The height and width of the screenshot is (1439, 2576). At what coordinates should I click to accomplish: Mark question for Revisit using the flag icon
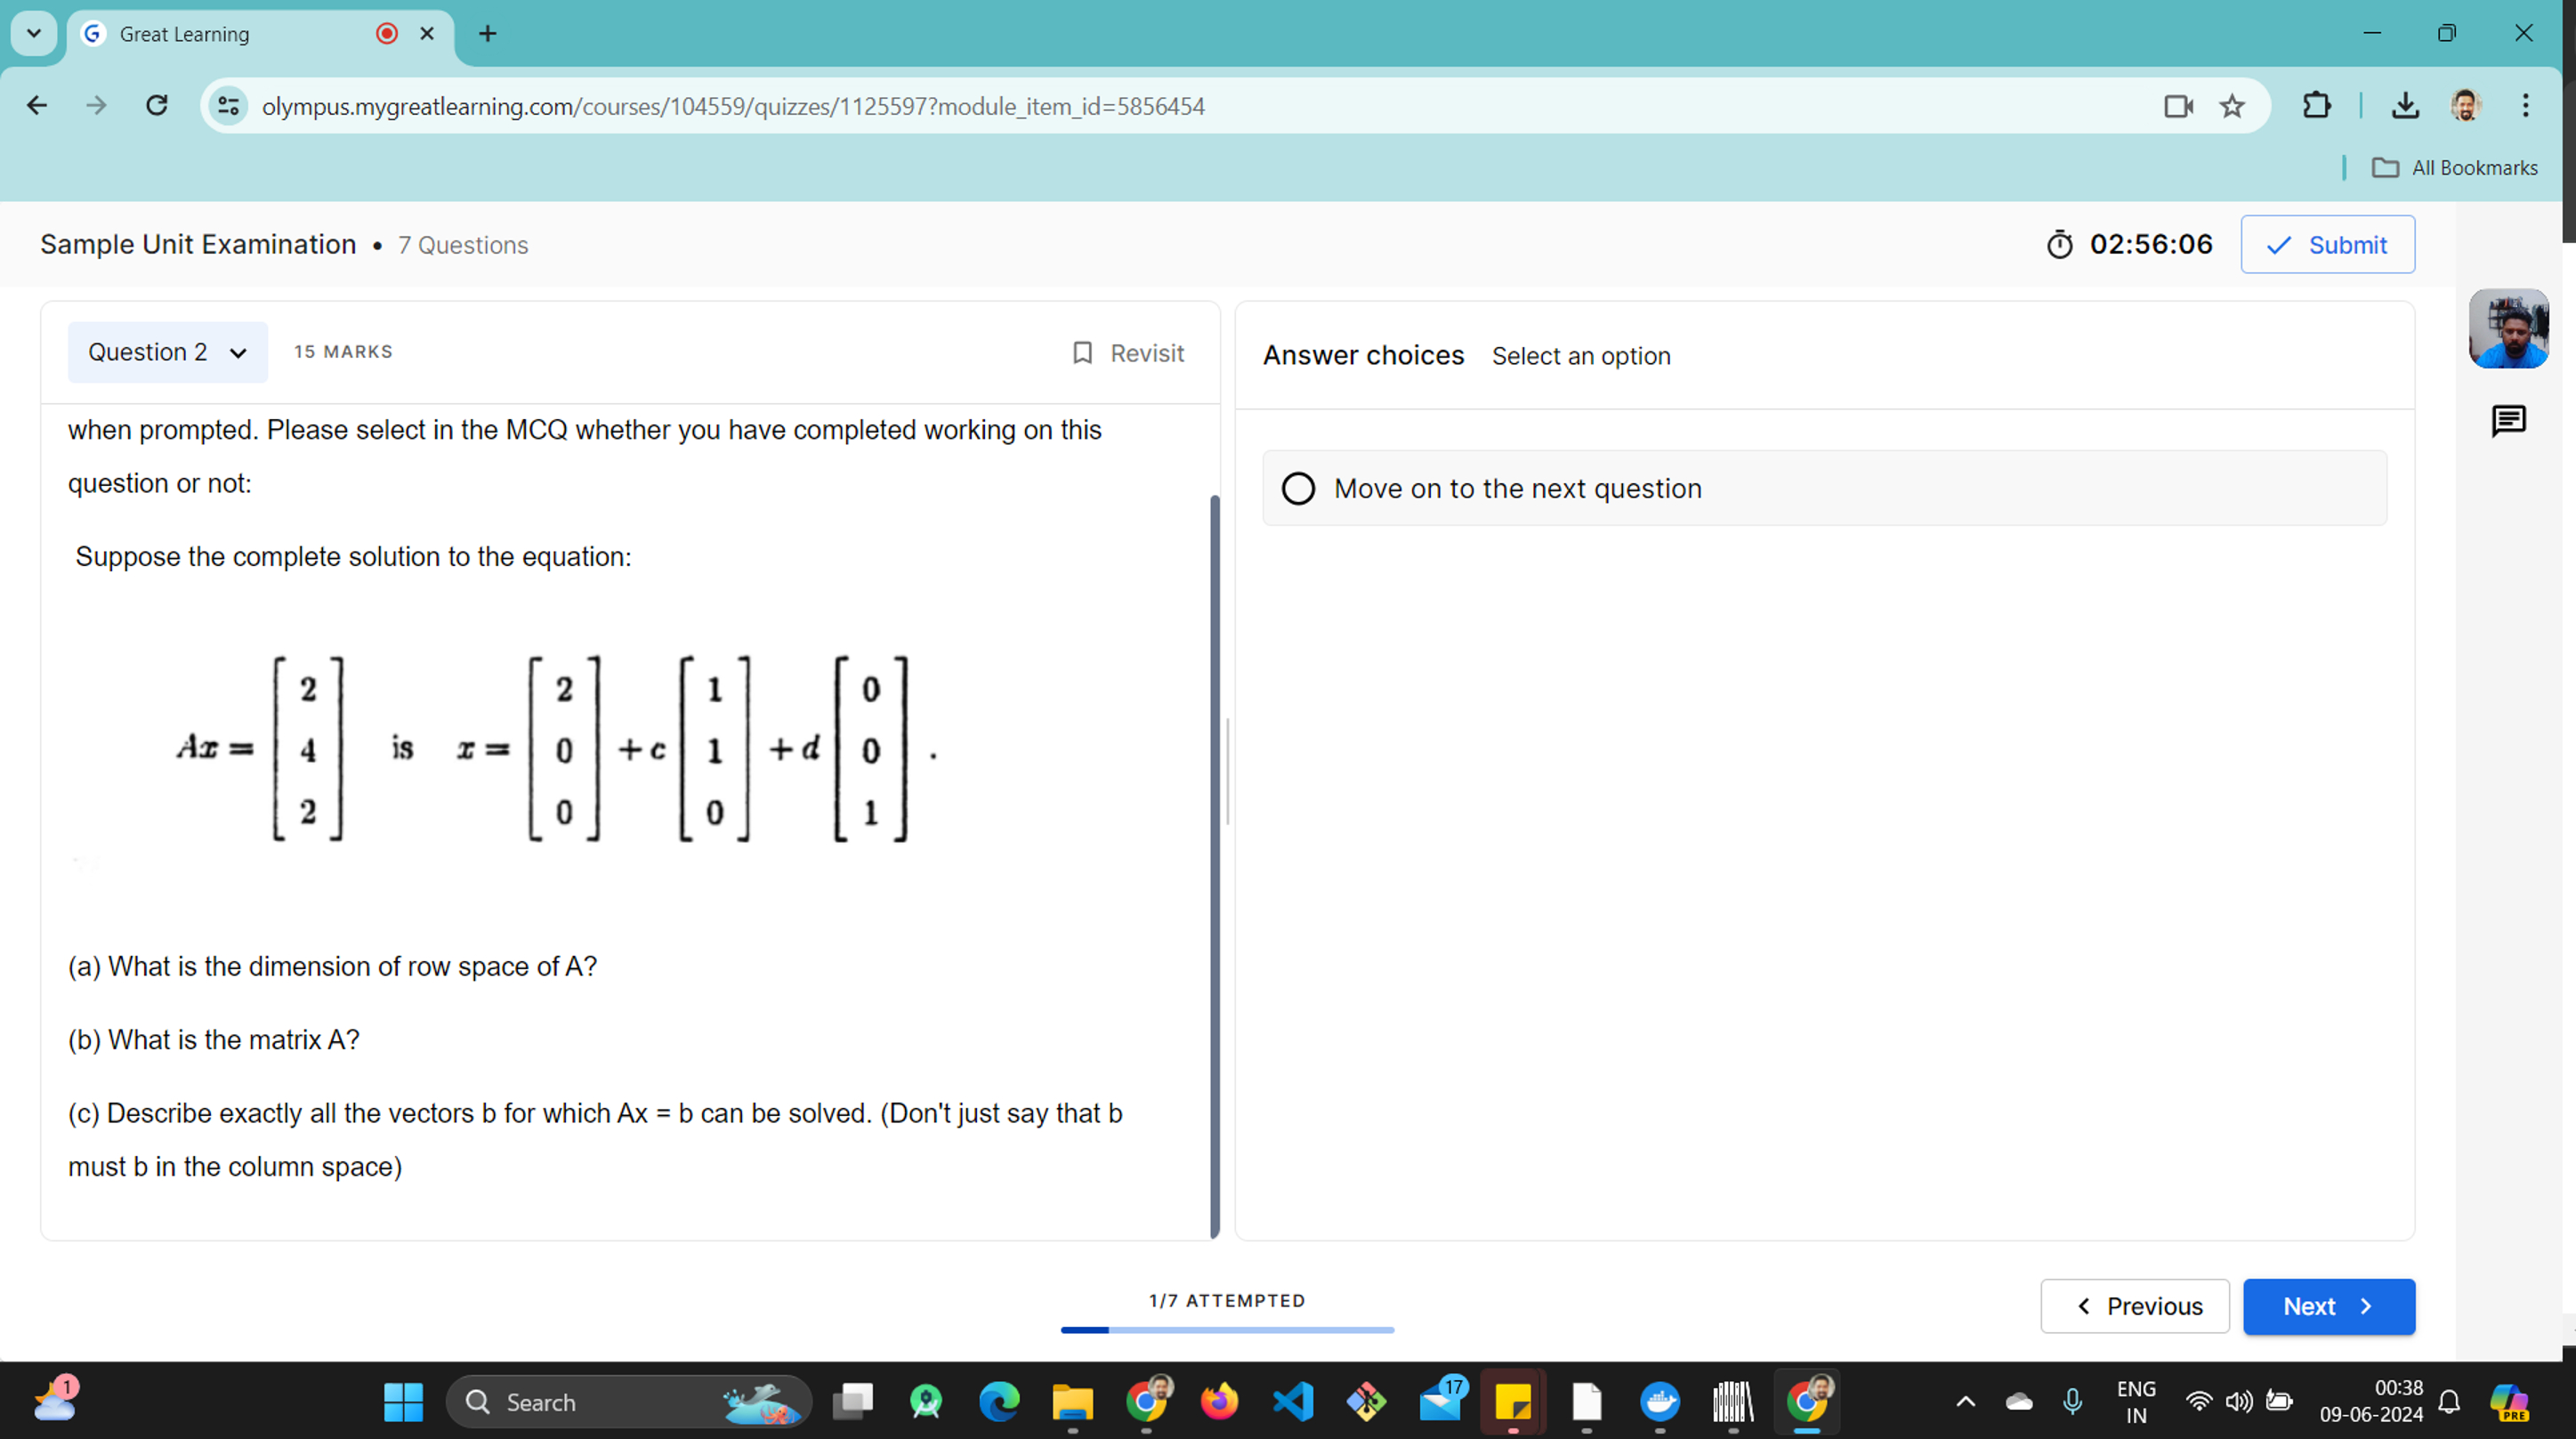pyautogui.click(x=1084, y=352)
